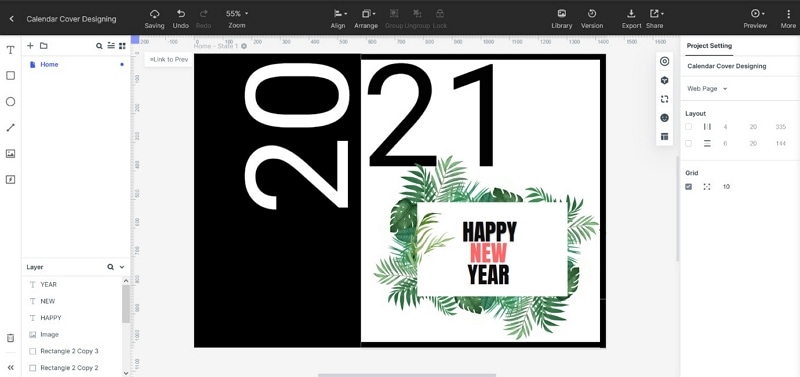This screenshot has height=377, width=800.
Task: Select the Circle shape tool
Action: pyautogui.click(x=10, y=102)
